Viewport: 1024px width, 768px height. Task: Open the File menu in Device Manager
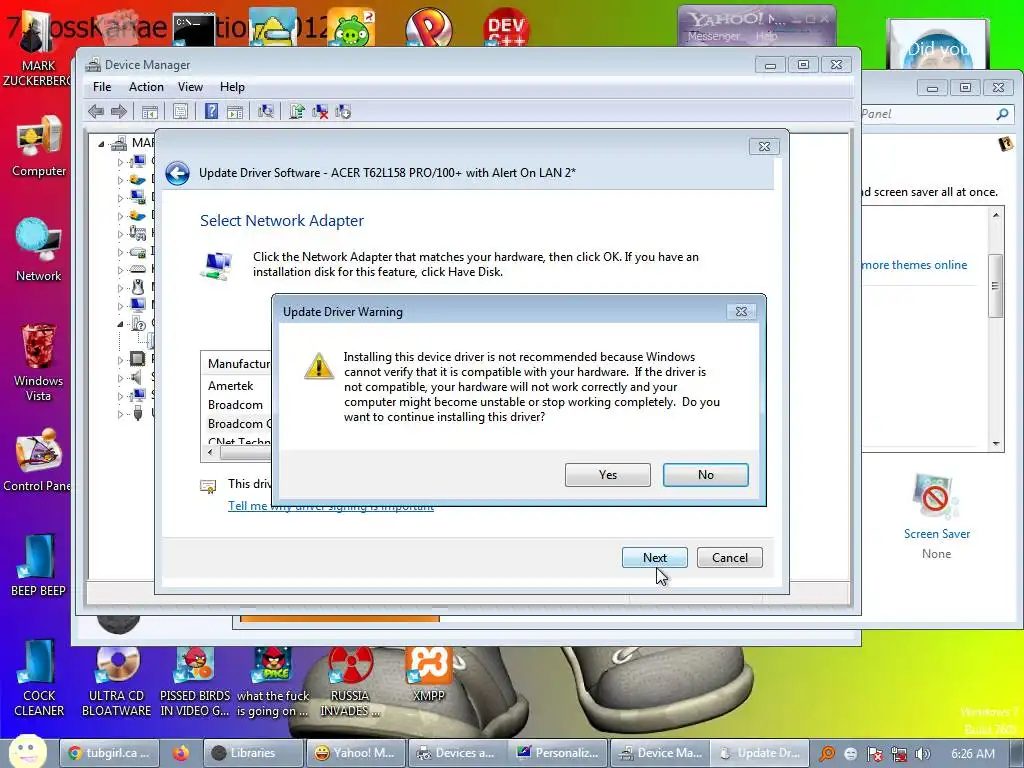click(x=102, y=87)
